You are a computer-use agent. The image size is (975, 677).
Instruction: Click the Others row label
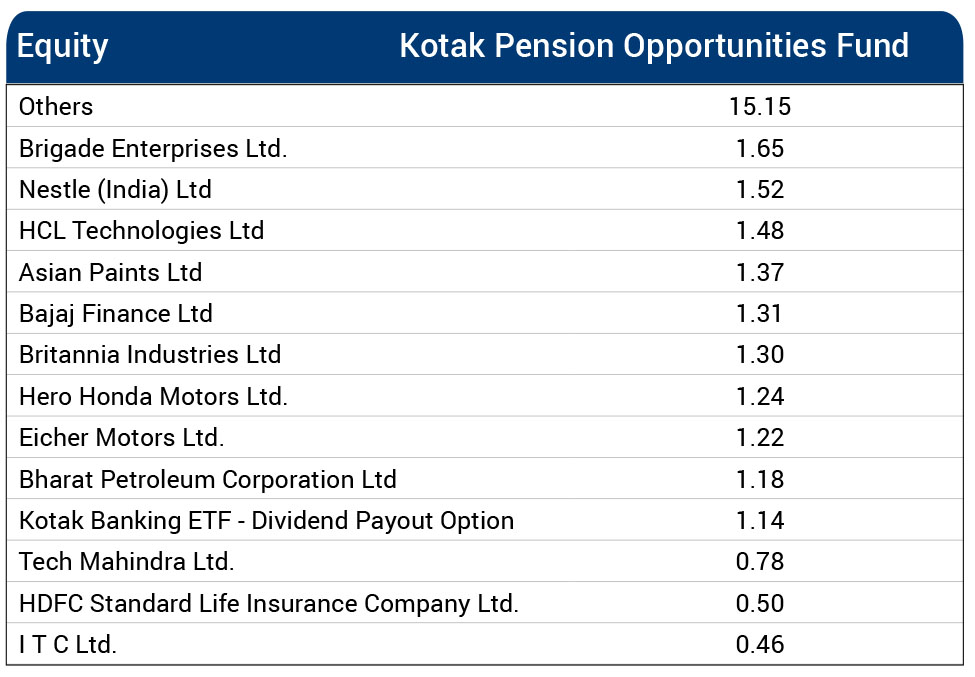[56, 107]
